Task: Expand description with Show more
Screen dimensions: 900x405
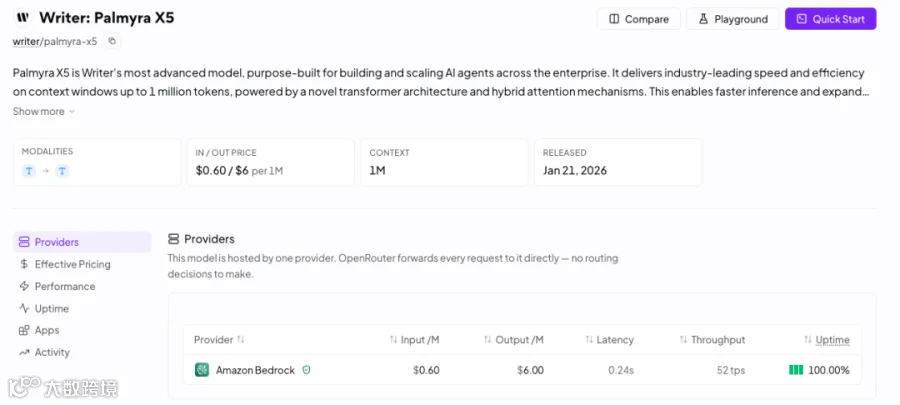Action: 44,111
